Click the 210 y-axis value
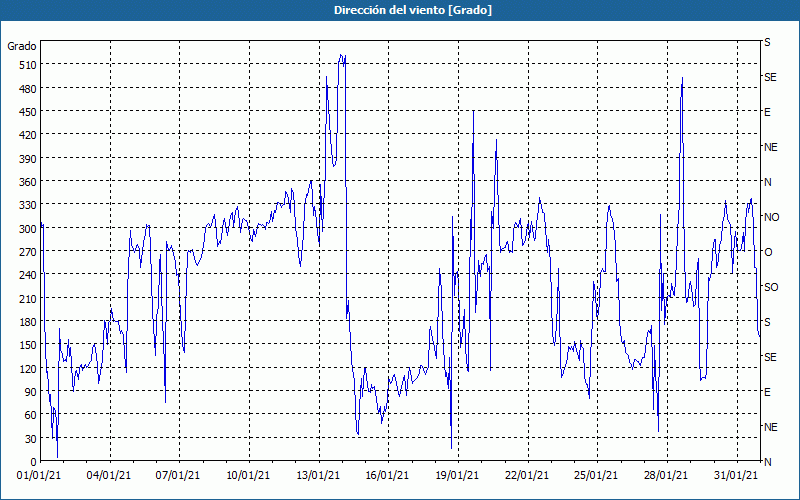Image resolution: width=800 pixels, height=500 pixels. pos(27,298)
